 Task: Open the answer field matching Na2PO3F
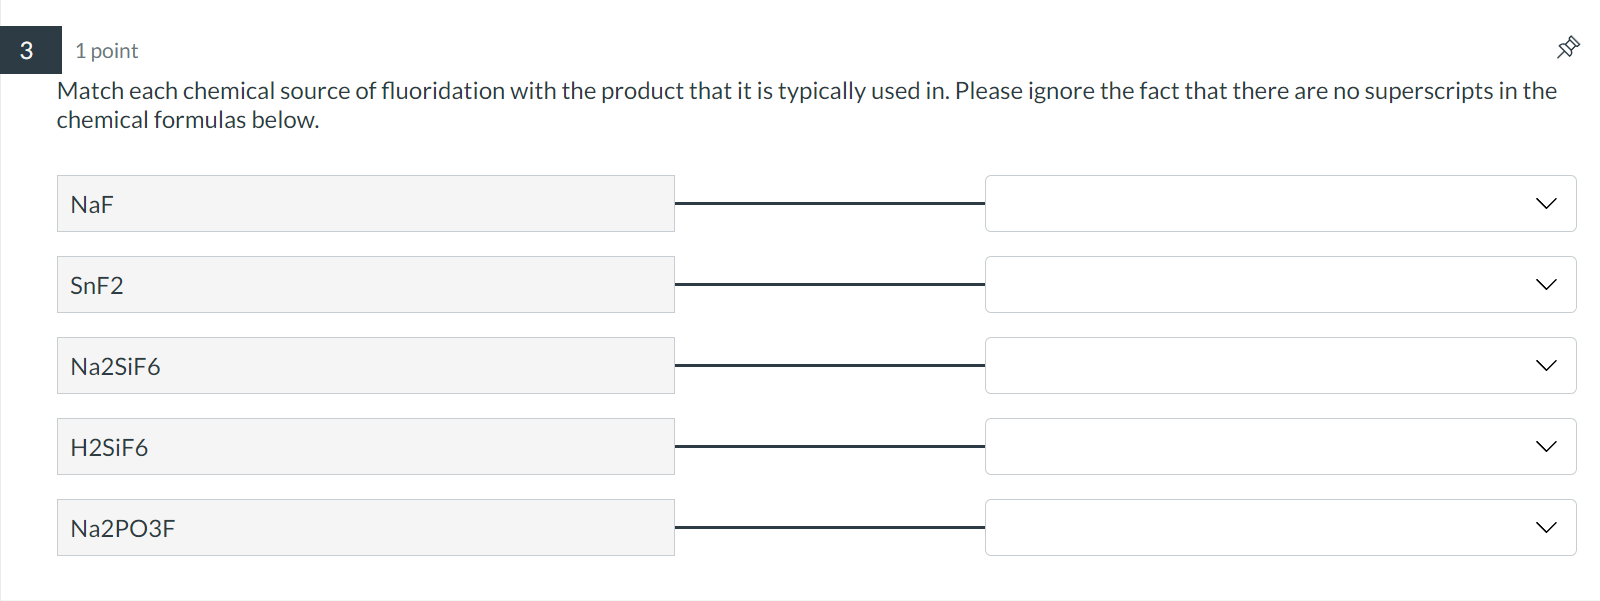[1260, 528]
